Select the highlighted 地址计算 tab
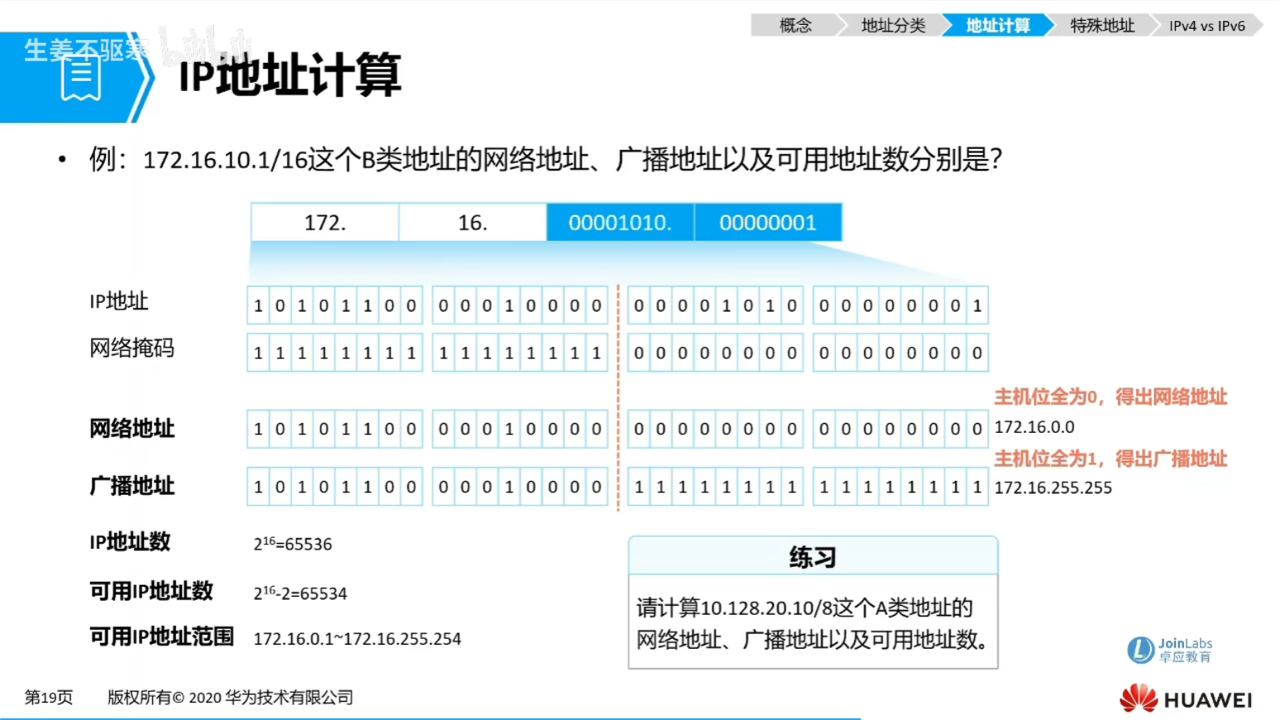1280x720 pixels. tap(997, 26)
